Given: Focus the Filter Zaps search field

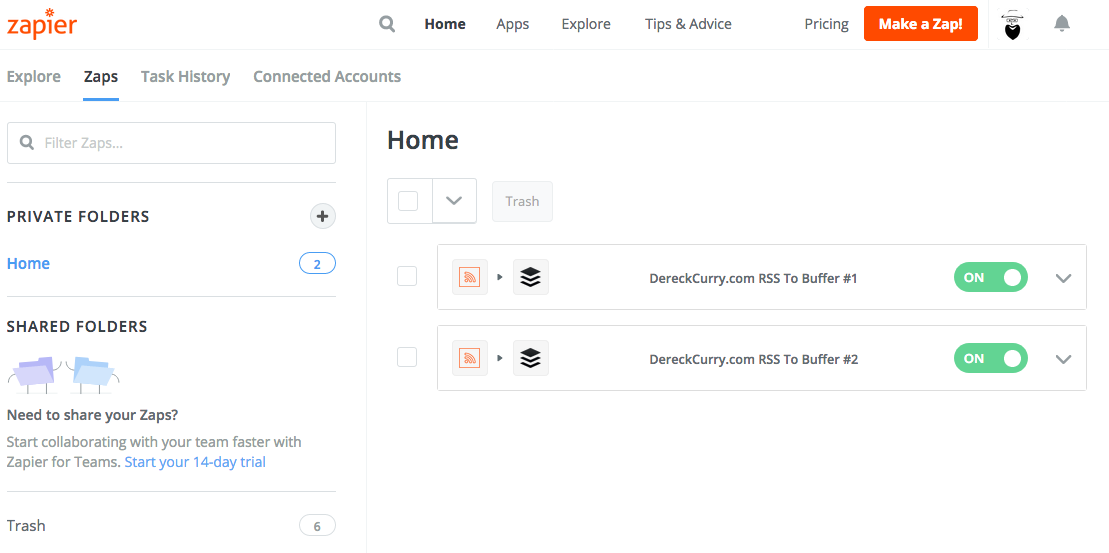Looking at the screenshot, I should click(171, 143).
